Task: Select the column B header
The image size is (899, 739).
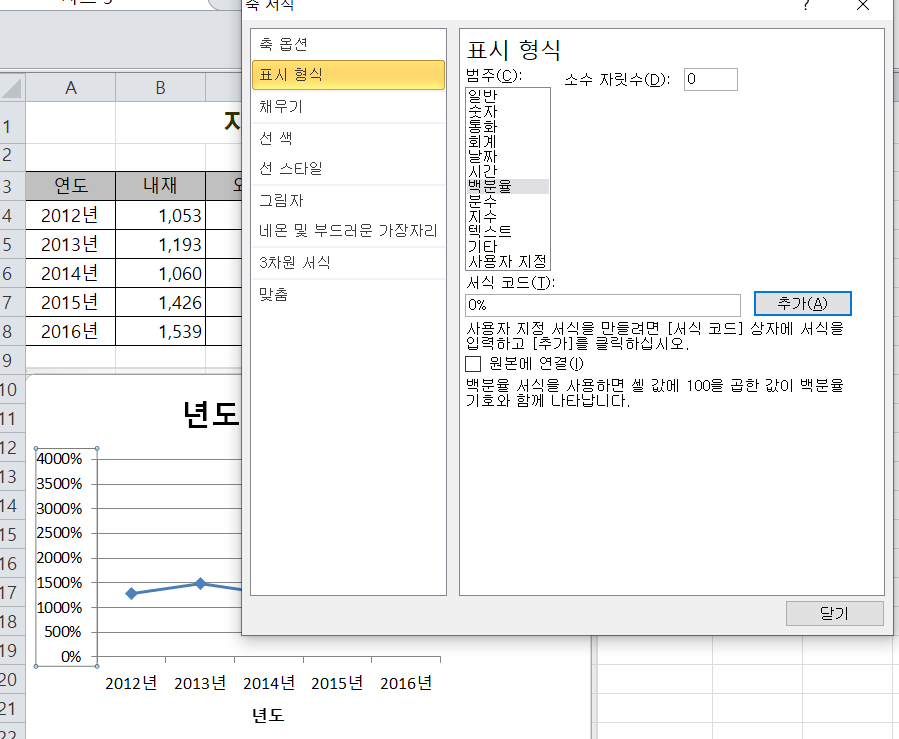Action: pyautogui.click(x=160, y=88)
